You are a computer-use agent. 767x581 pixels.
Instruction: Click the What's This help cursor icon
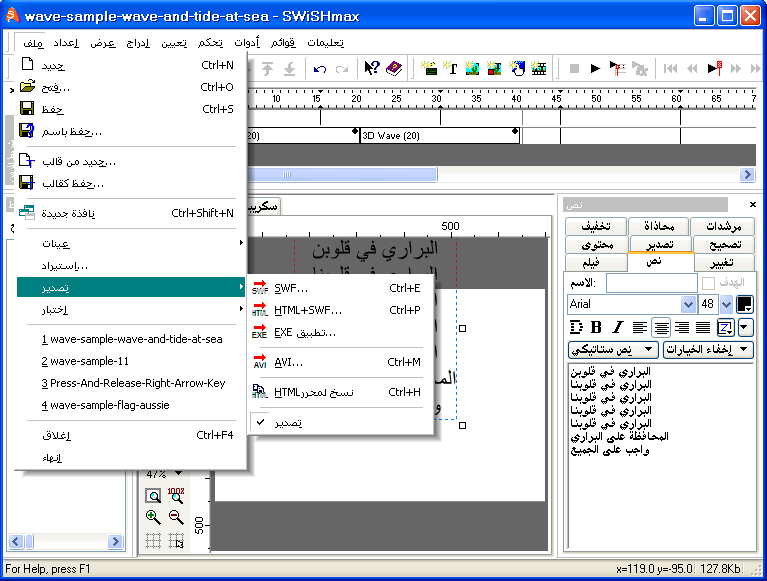coord(372,68)
